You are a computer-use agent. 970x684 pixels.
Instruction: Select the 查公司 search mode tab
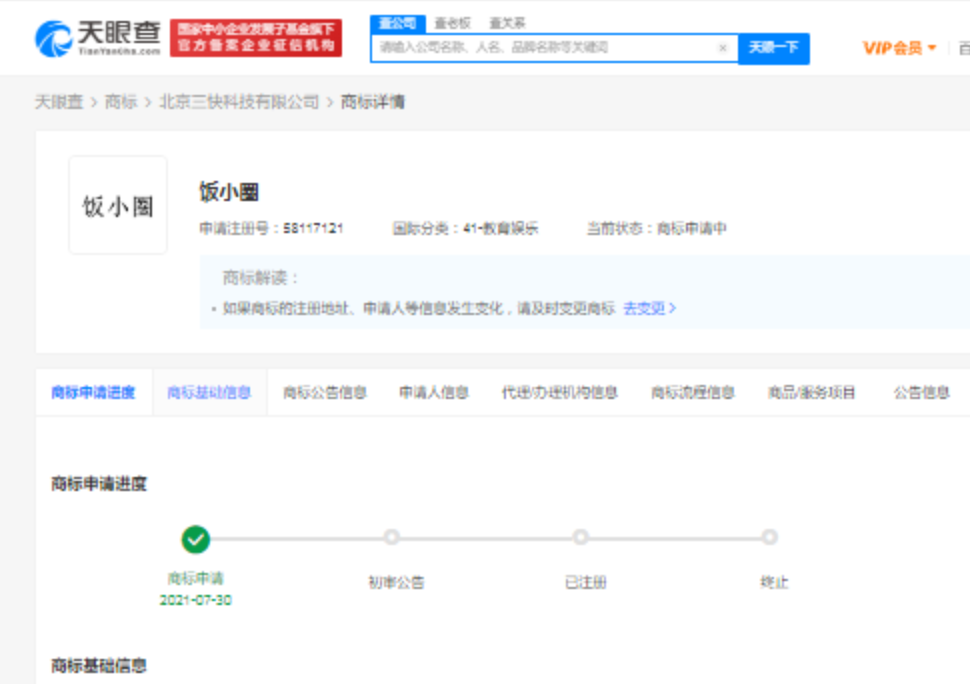coord(397,23)
